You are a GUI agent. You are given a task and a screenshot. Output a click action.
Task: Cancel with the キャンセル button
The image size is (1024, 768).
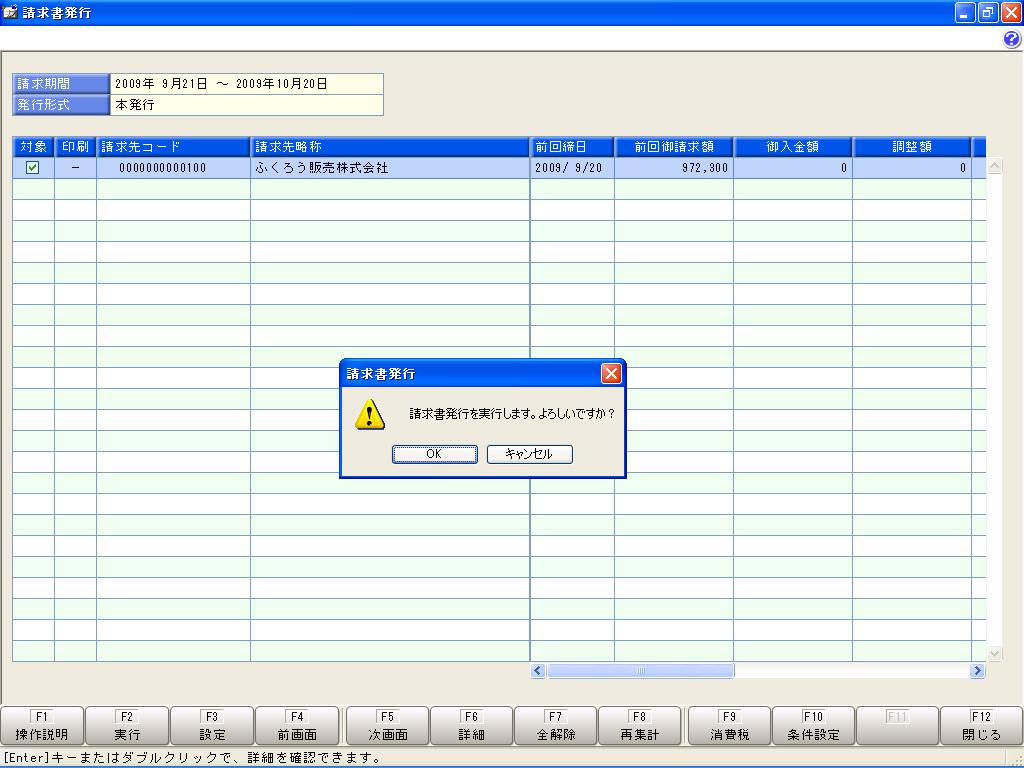pyautogui.click(x=530, y=454)
